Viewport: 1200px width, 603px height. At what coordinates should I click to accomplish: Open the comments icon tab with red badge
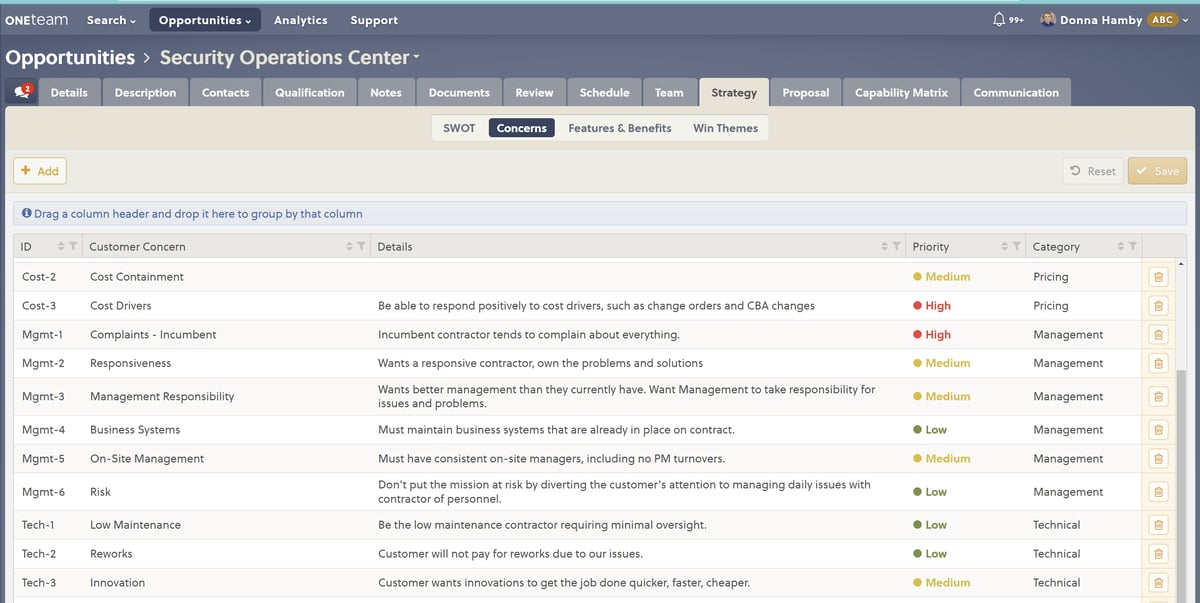click(x=22, y=92)
